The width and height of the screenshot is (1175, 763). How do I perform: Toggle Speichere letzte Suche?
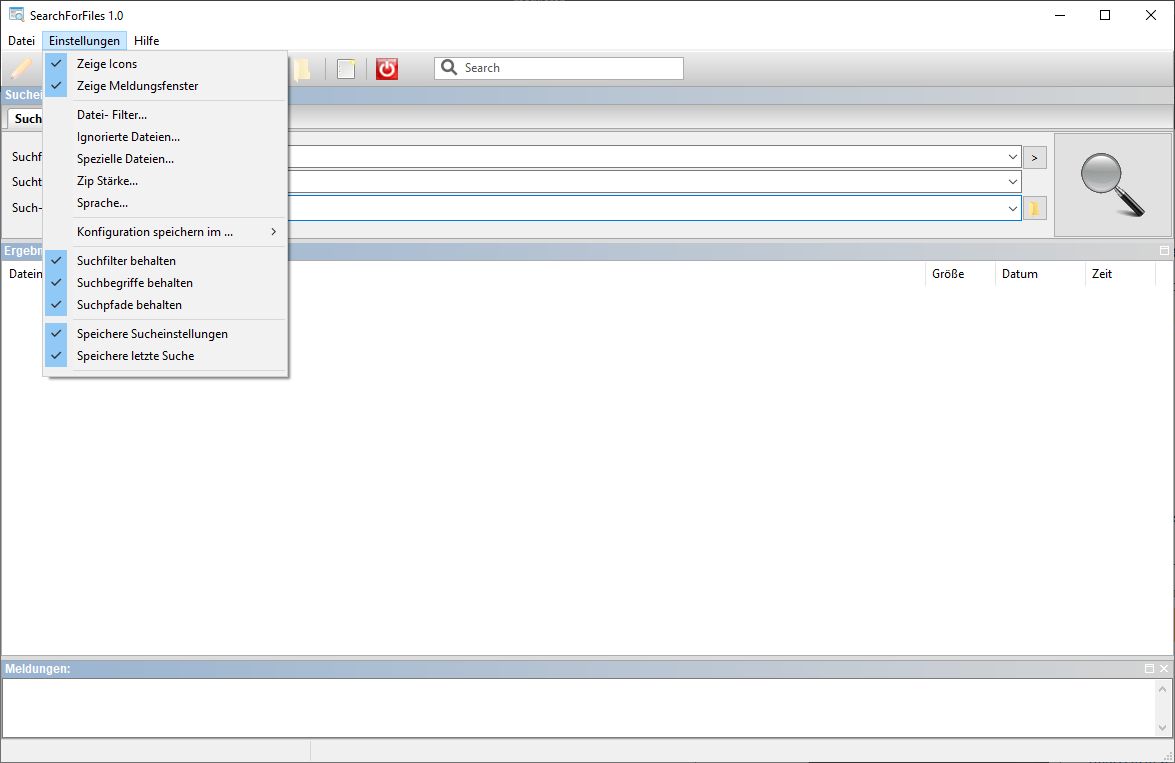[135, 356]
